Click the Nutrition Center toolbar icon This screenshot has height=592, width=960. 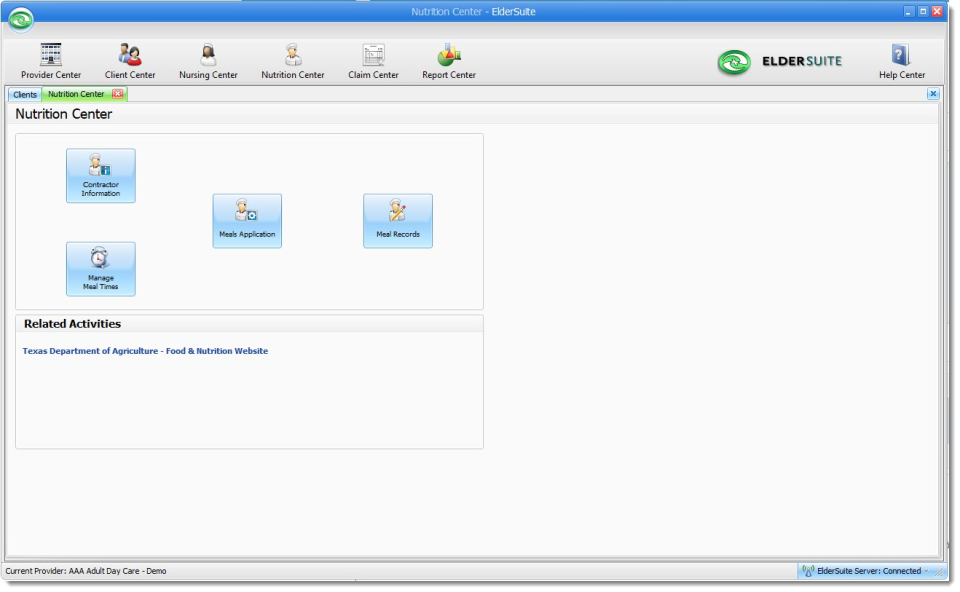click(292, 58)
